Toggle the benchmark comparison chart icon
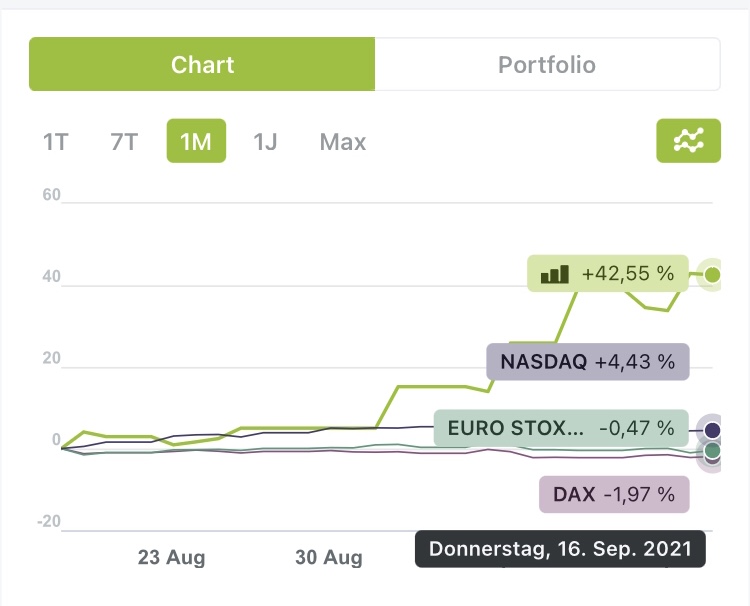 click(688, 141)
